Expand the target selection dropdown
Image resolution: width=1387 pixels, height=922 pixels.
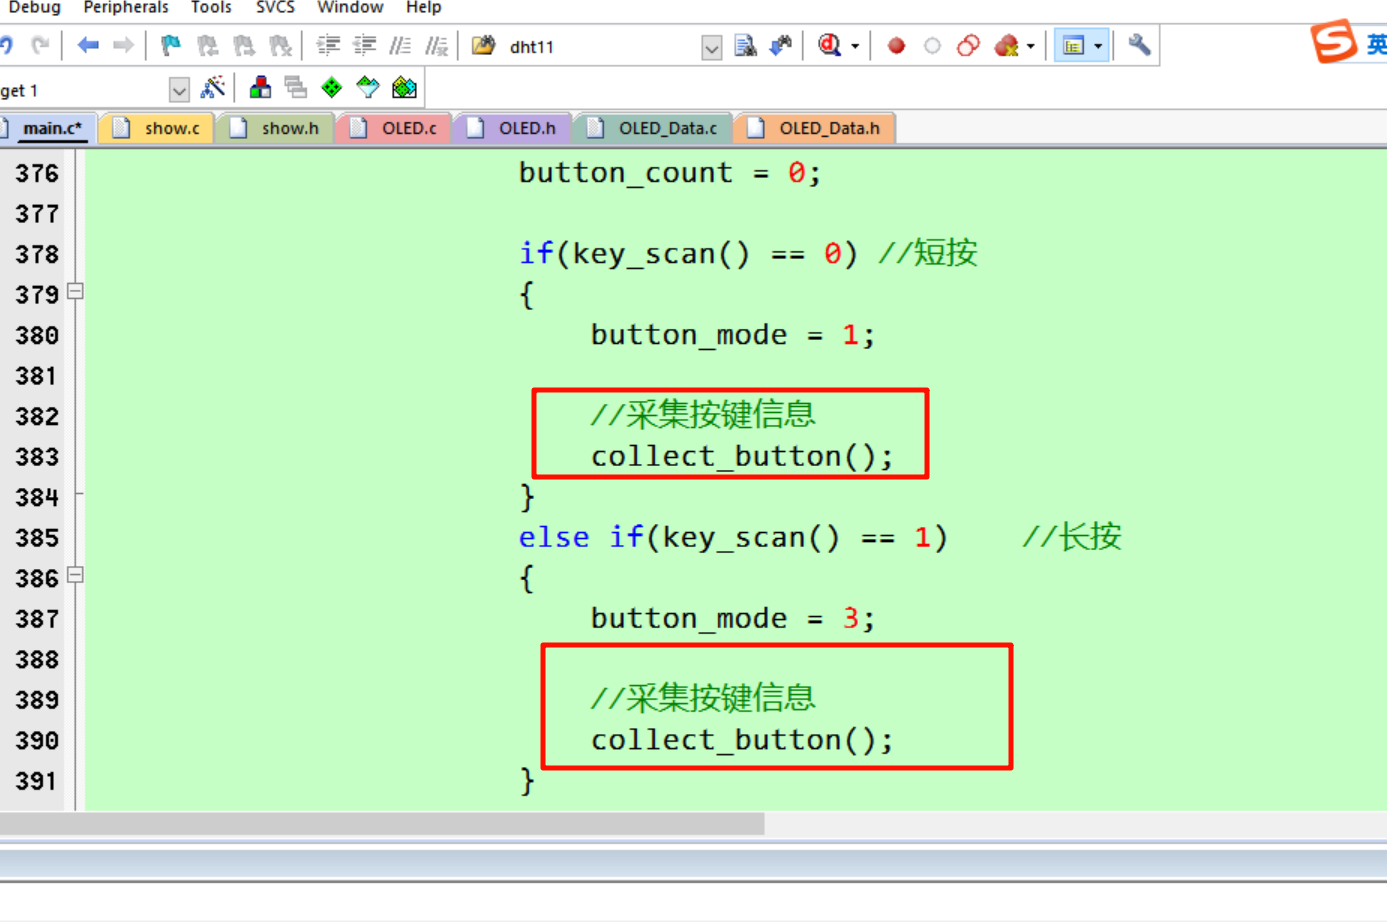pos(179,90)
